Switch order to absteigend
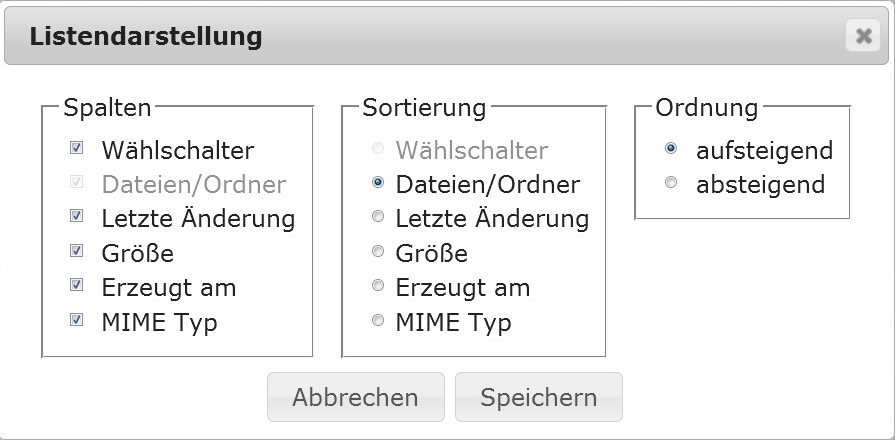This screenshot has width=895, height=440. (671, 183)
